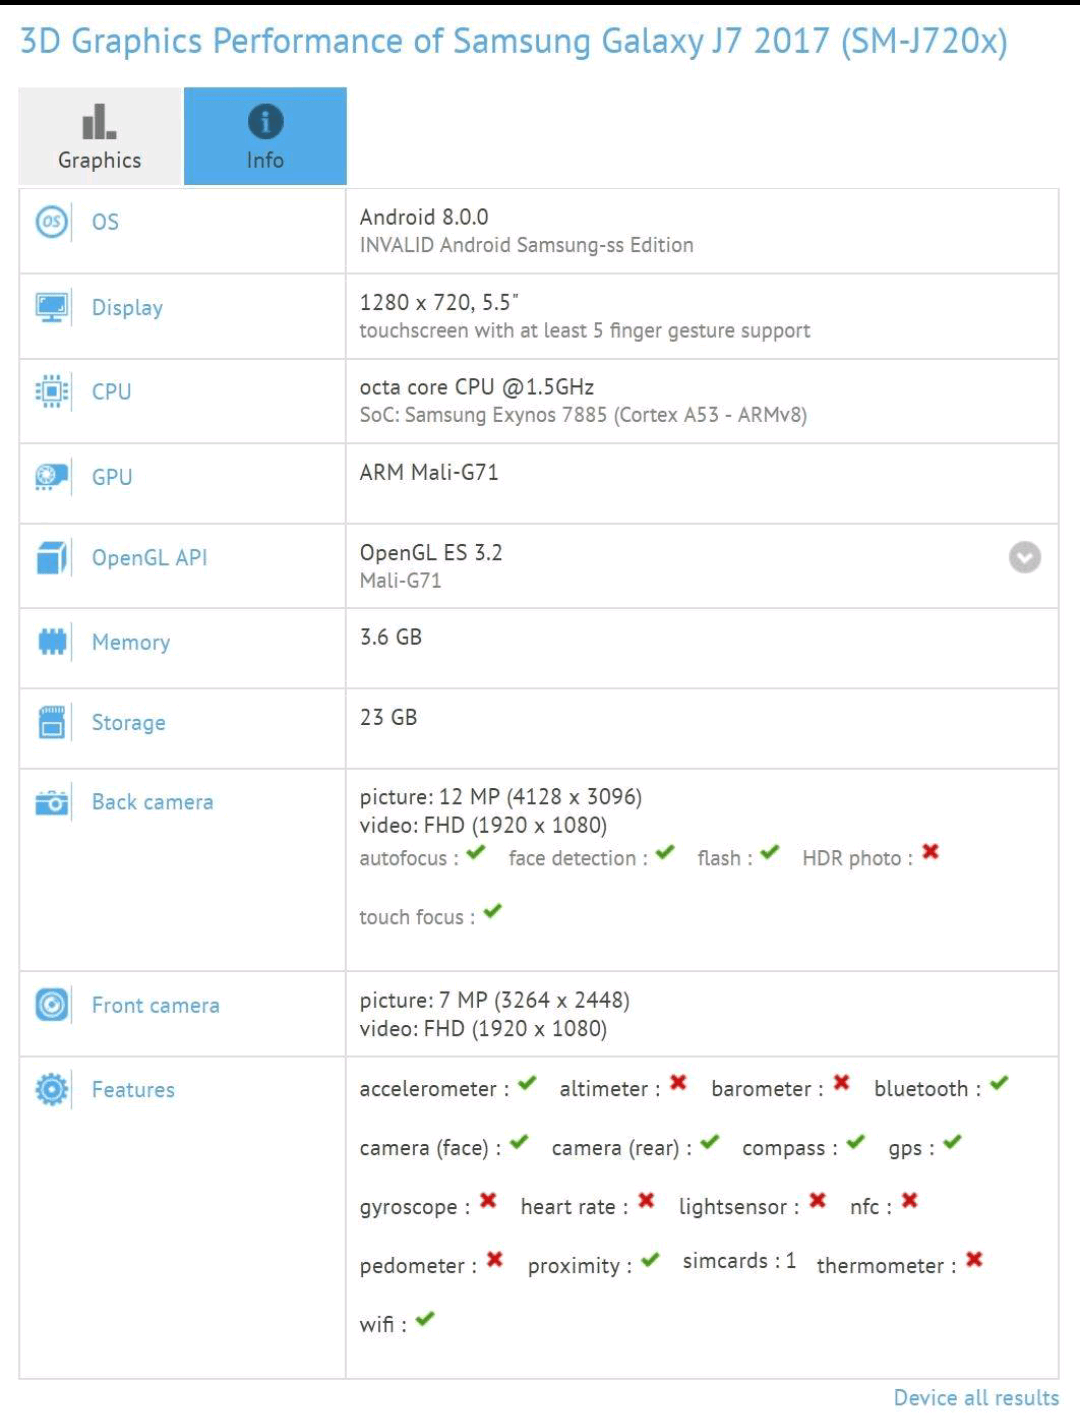Click the Android 8.0.0 text
This screenshot has height=1425, width=1080.
424,217
